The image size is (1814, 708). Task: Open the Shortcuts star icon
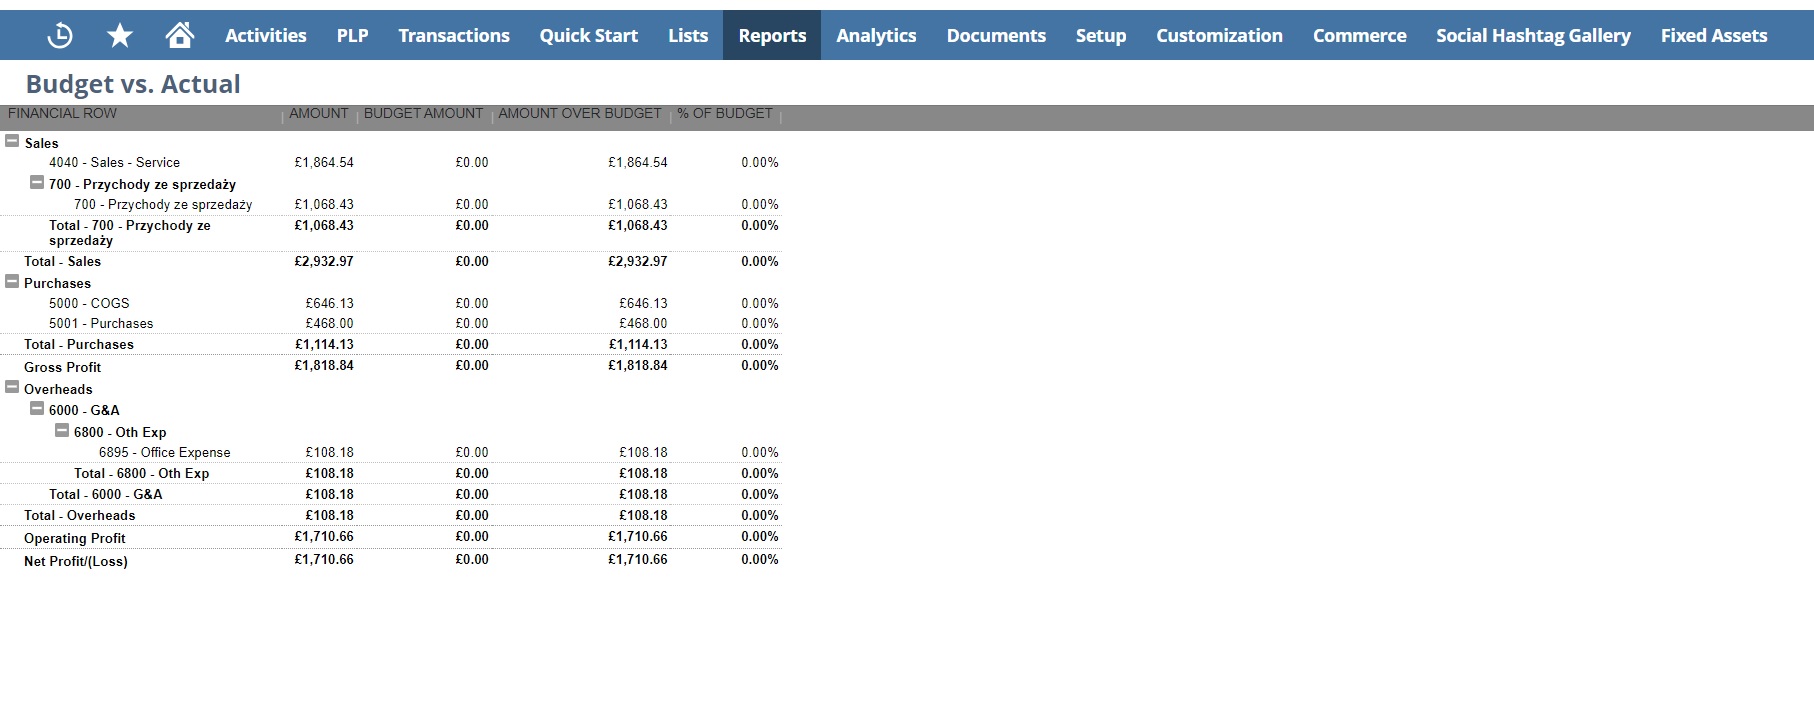point(120,36)
